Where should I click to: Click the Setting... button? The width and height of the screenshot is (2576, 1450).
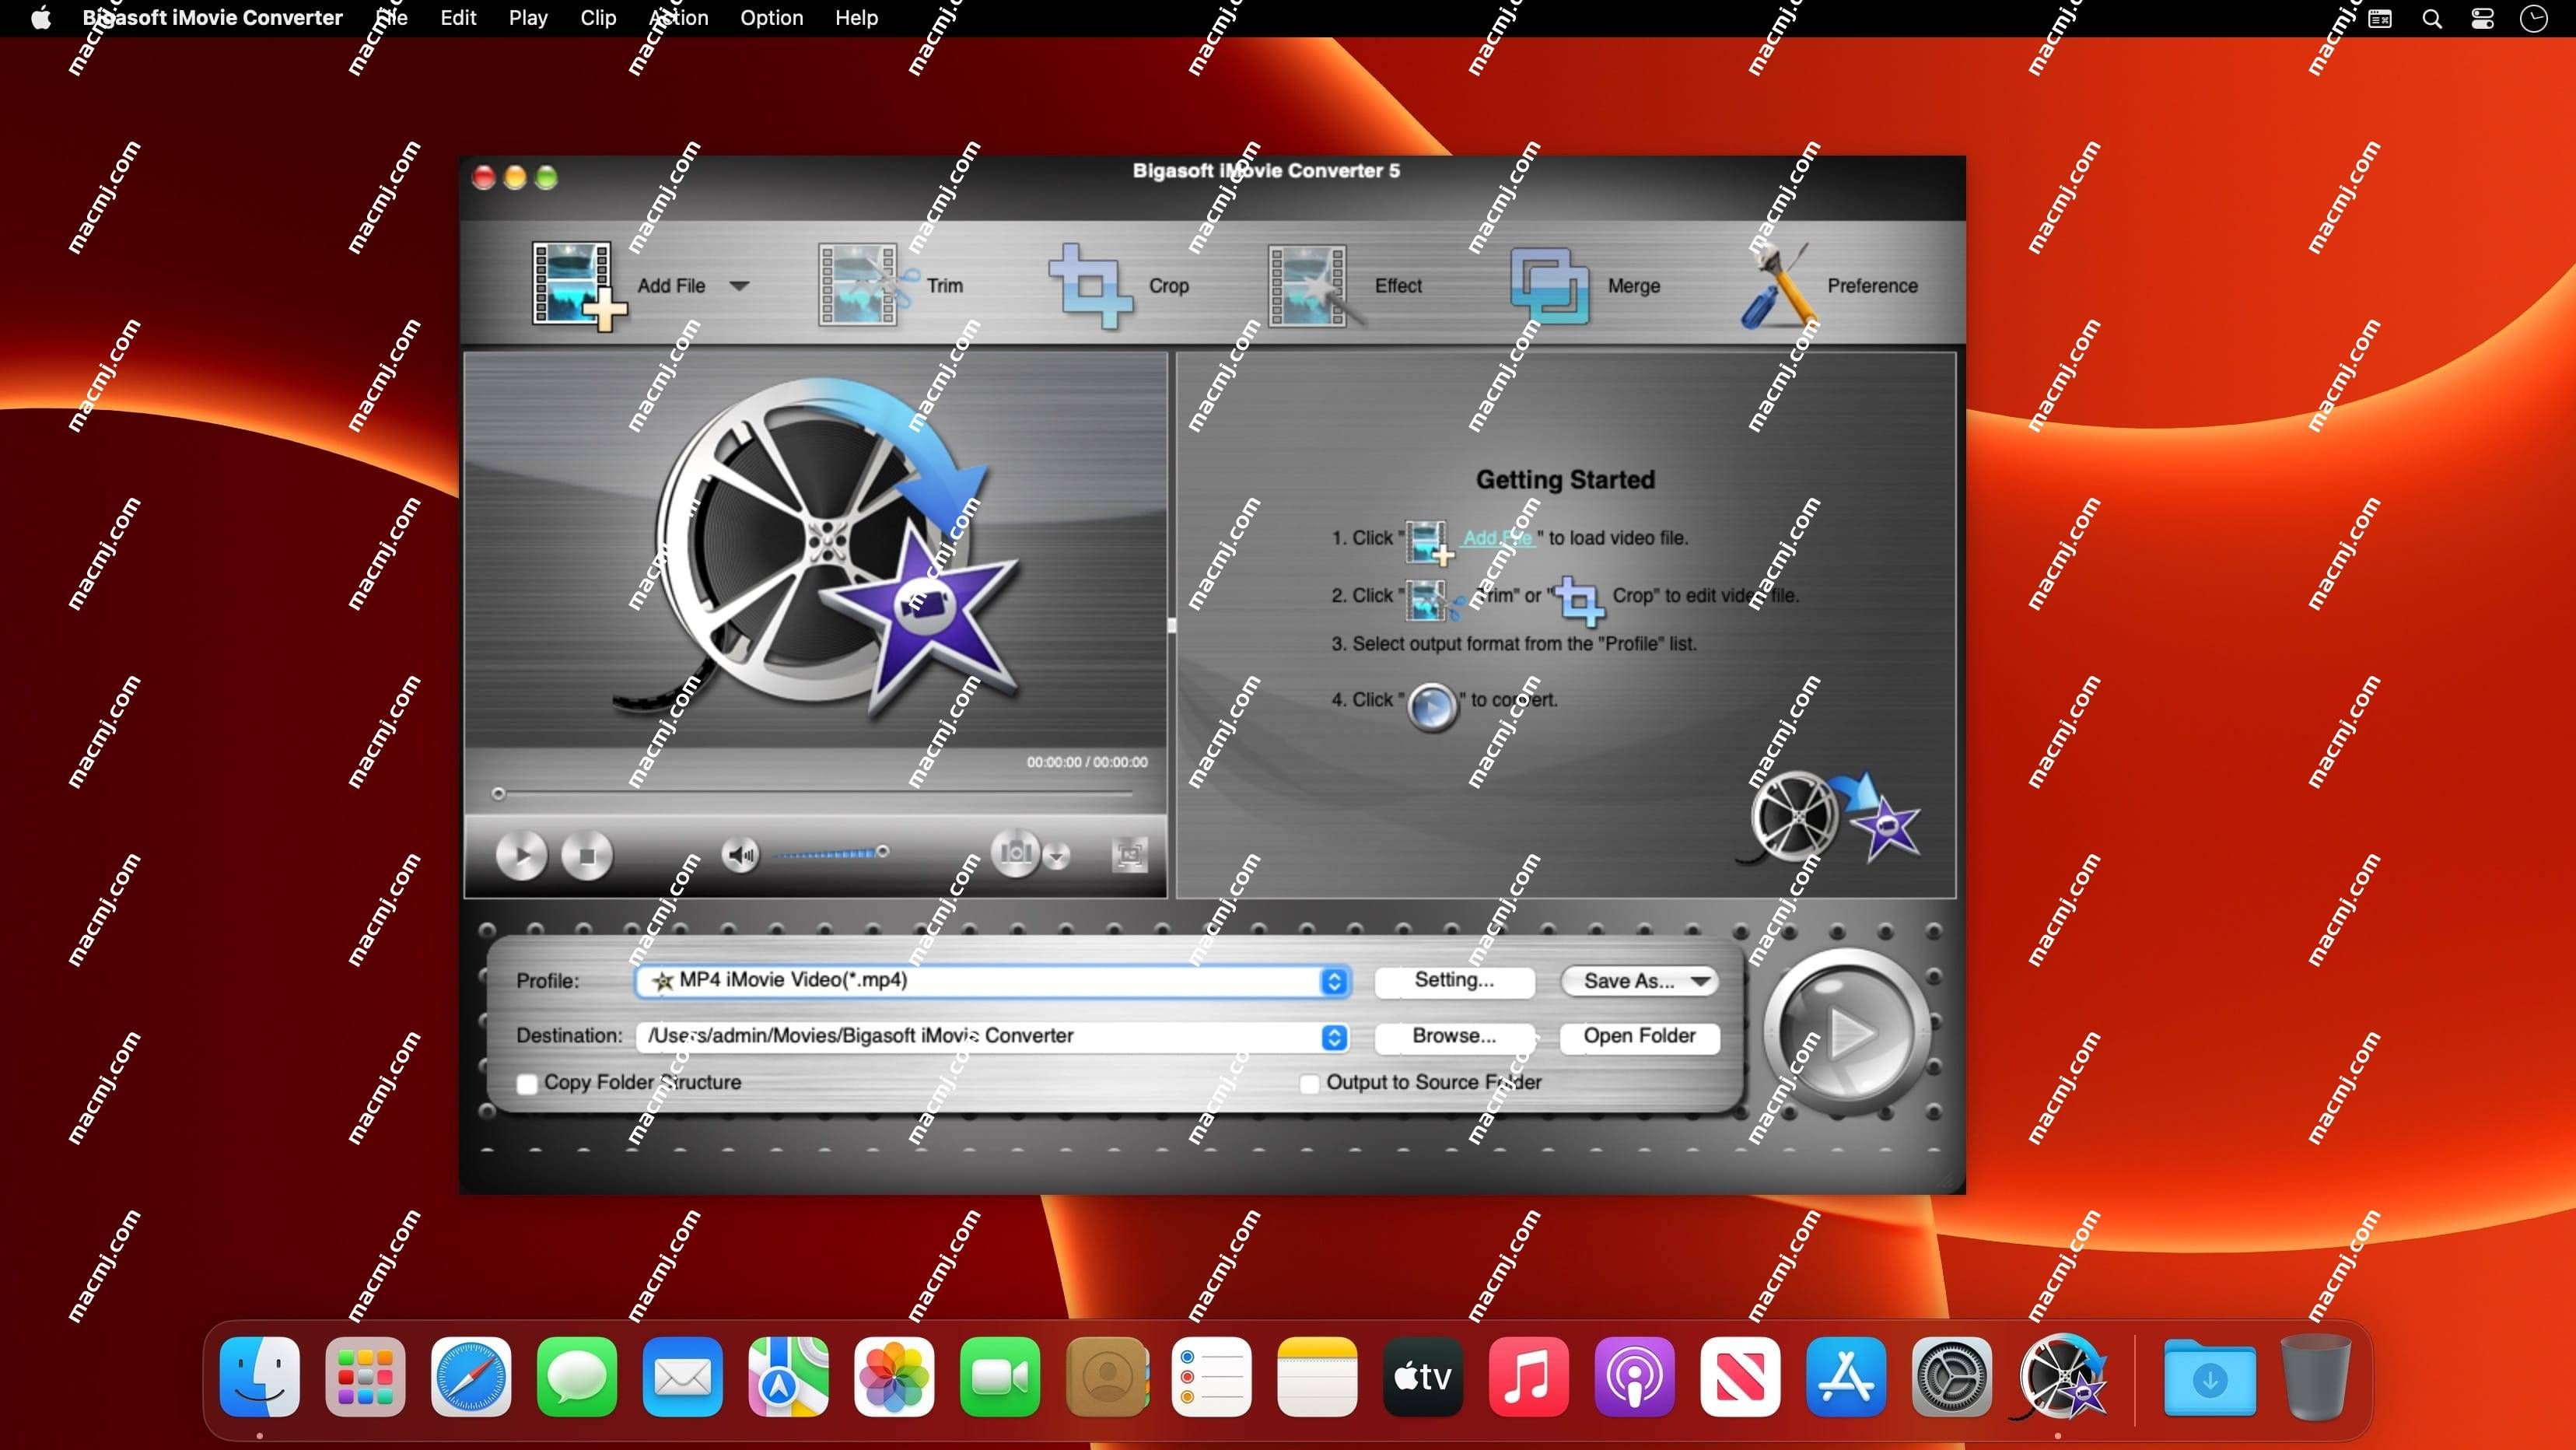pyautogui.click(x=1454, y=981)
